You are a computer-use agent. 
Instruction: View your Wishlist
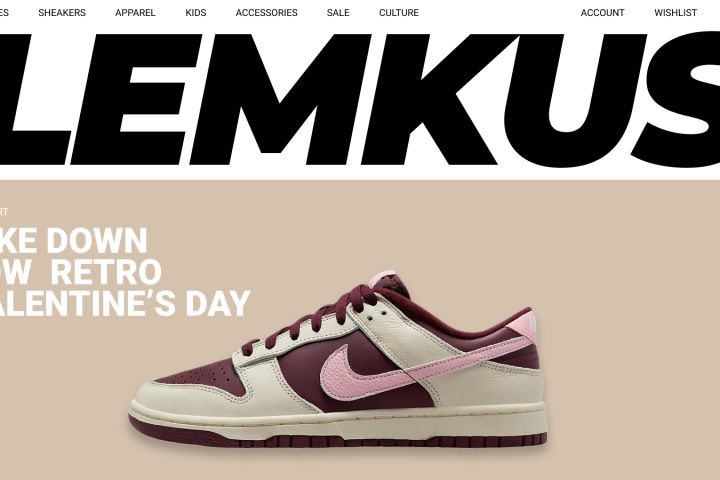(x=675, y=13)
